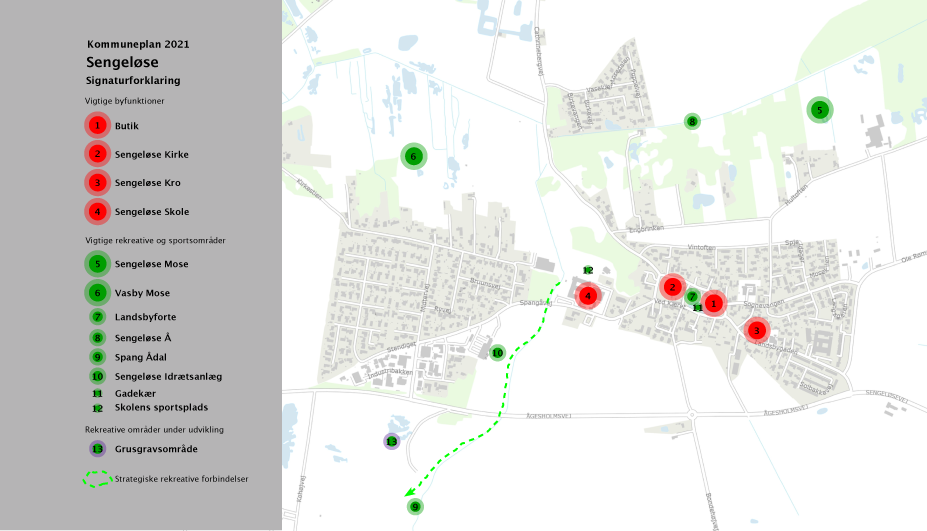Screen dimensions: 927x531
Task: Click green marker 7 Landsbyforte on the map
Action: [692, 296]
